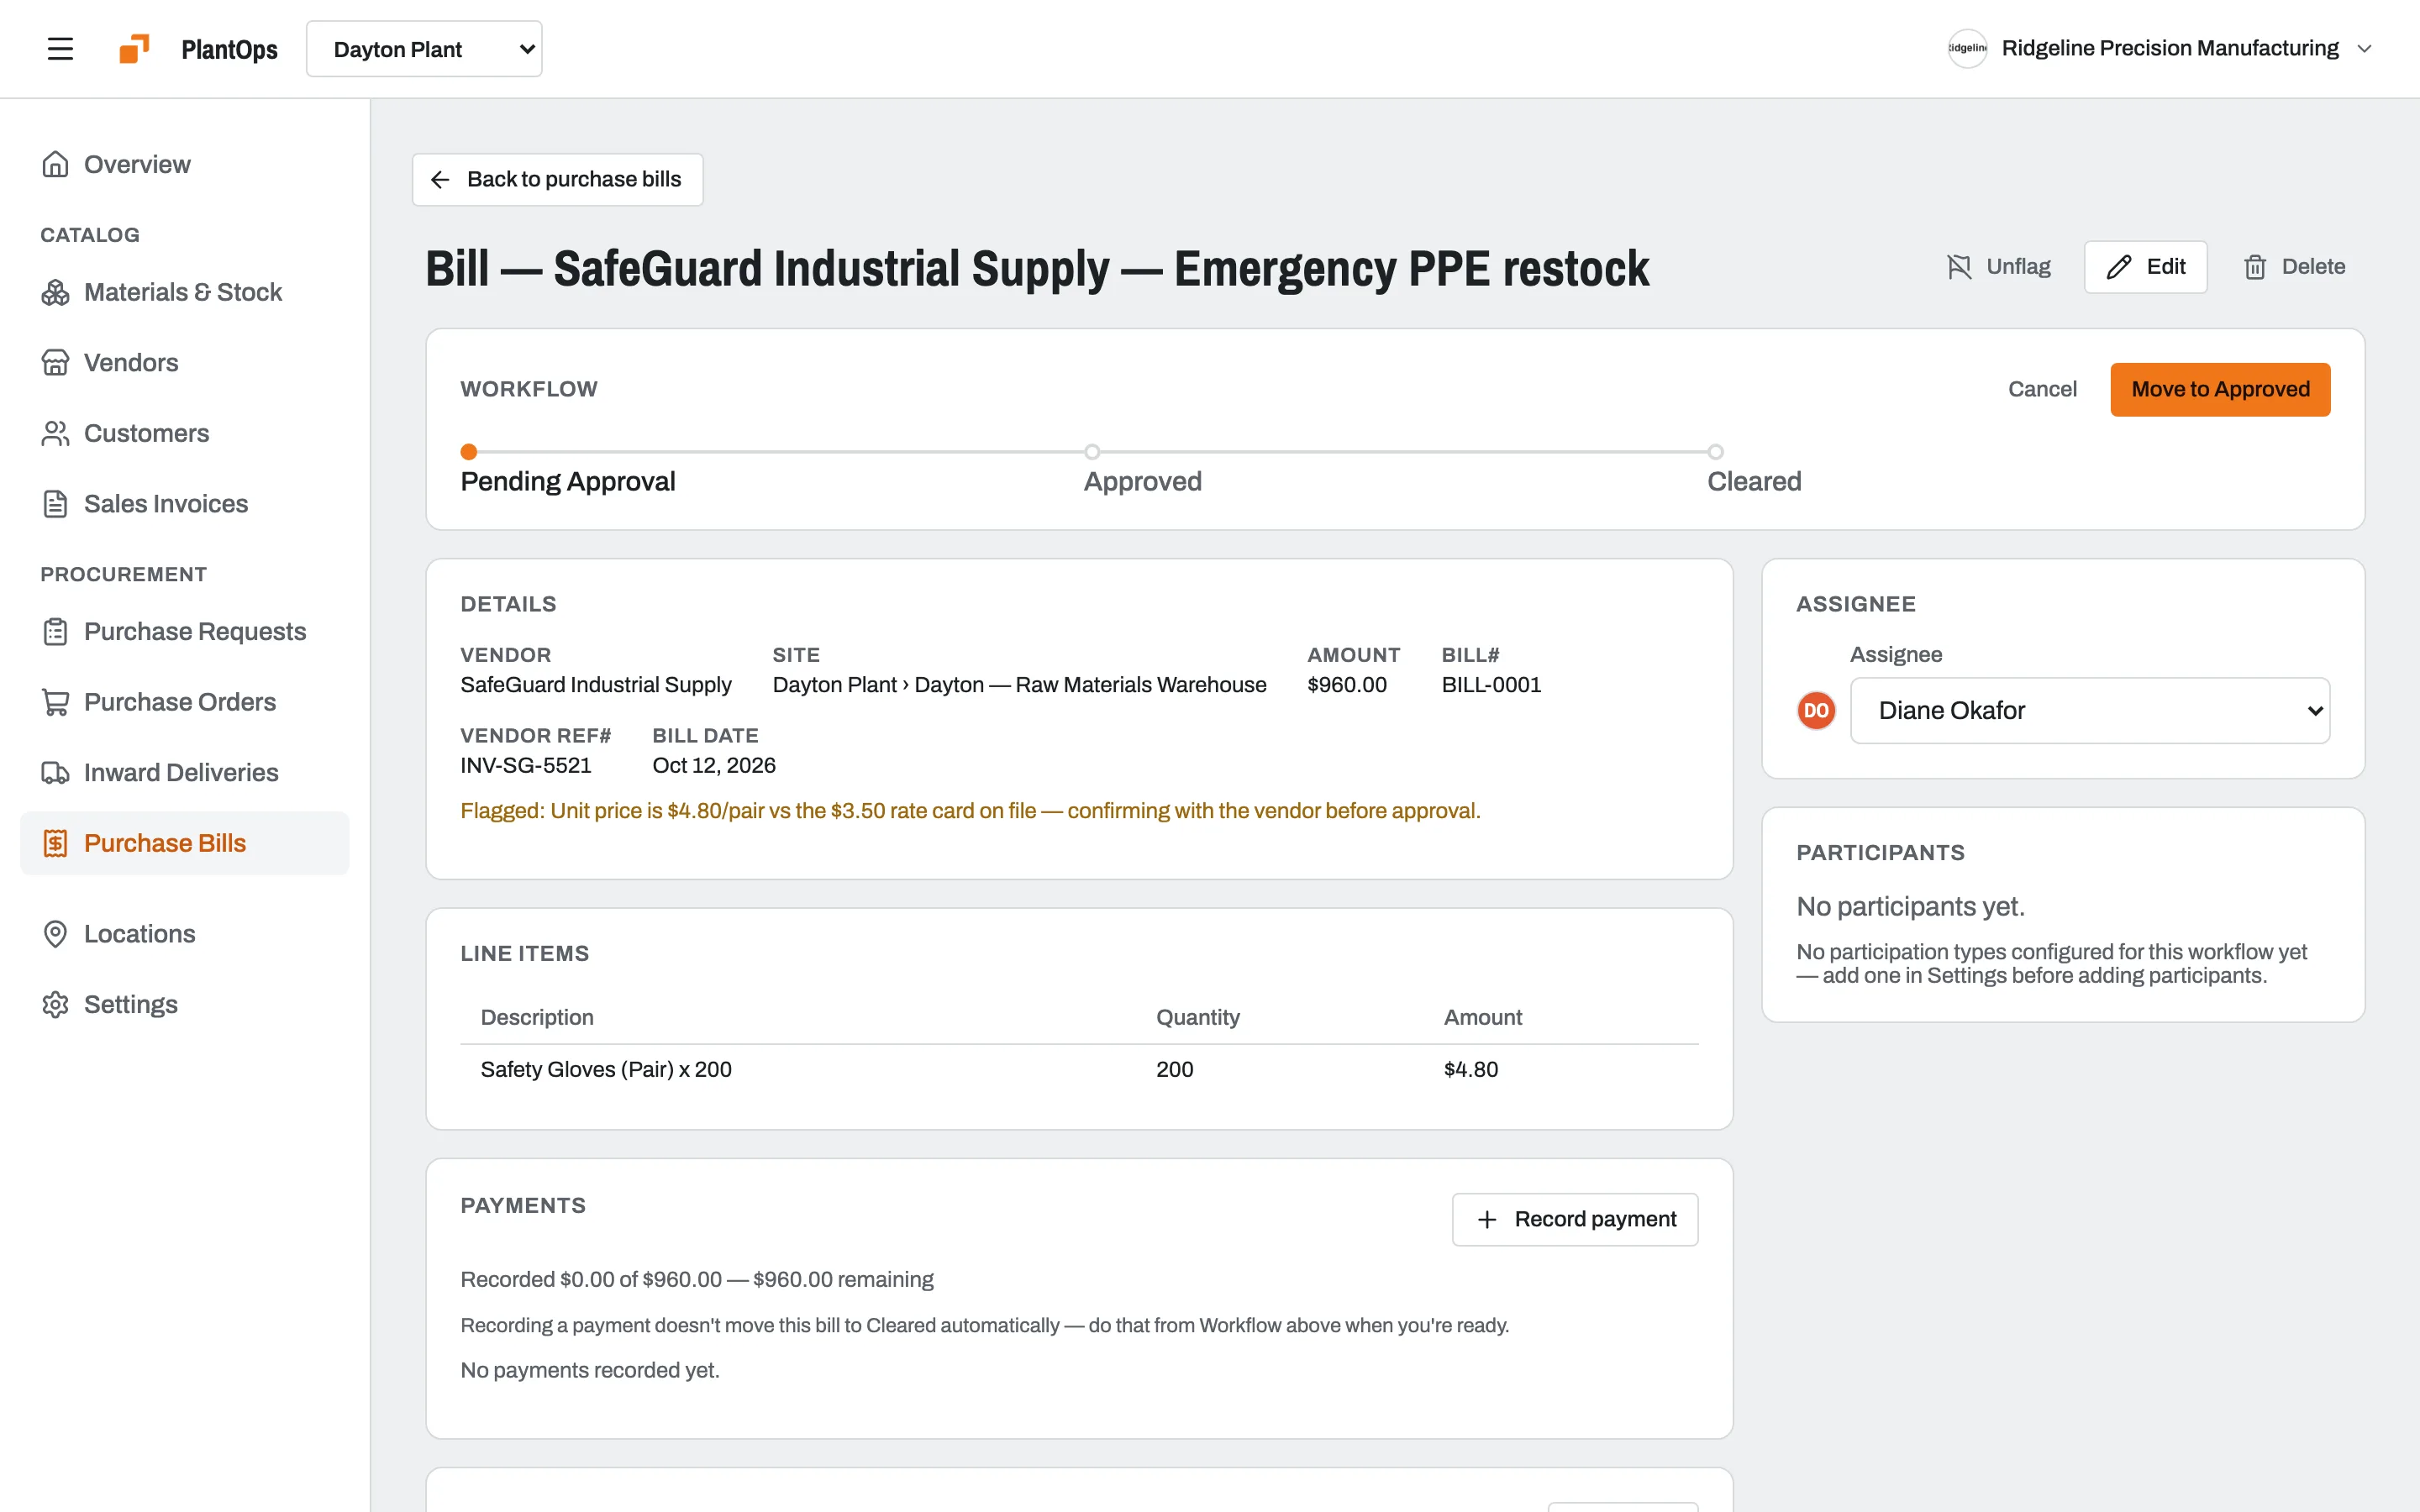Click the Purchase Requests clipboard icon
Screen dimensions: 2420x1512
55,631
